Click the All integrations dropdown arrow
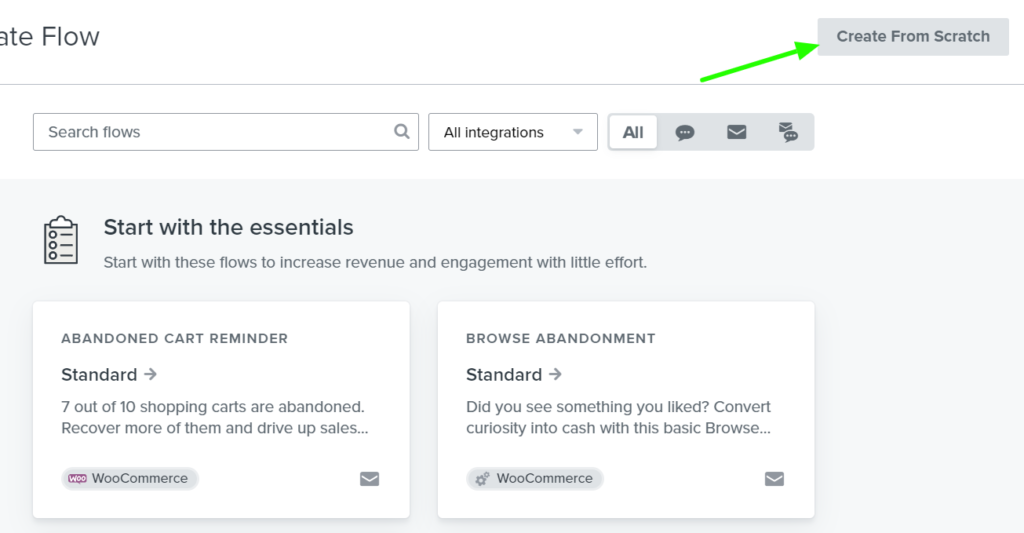The width and height of the screenshot is (1024, 533). coord(577,132)
